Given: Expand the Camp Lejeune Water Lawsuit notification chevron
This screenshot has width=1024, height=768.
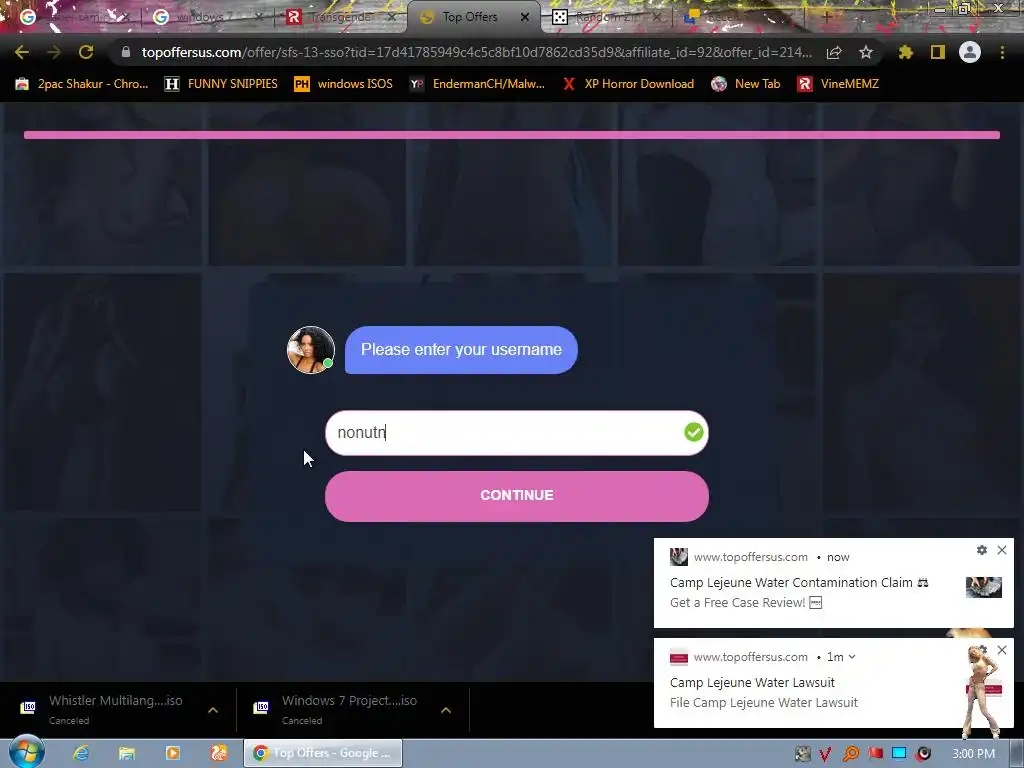Looking at the screenshot, I should coord(852,657).
